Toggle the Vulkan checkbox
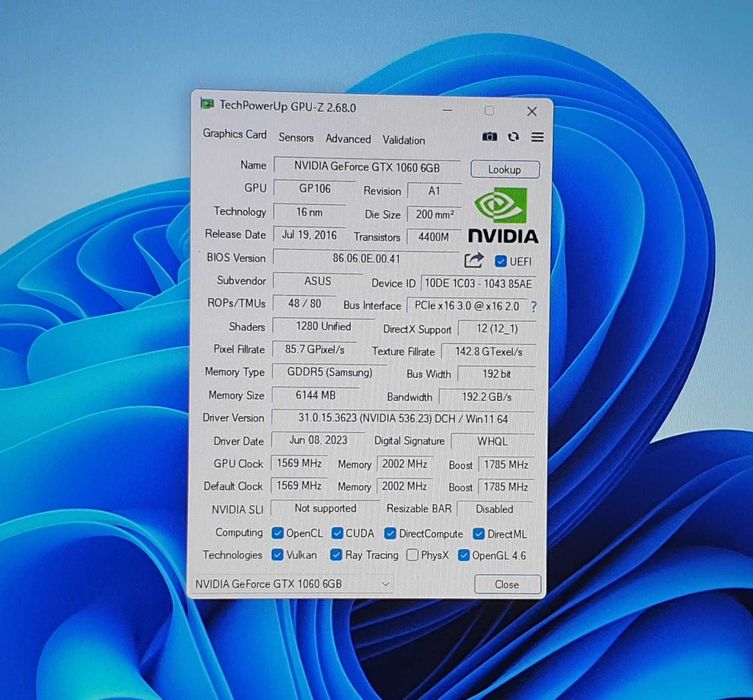This screenshot has width=753, height=700. pos(277,555)
